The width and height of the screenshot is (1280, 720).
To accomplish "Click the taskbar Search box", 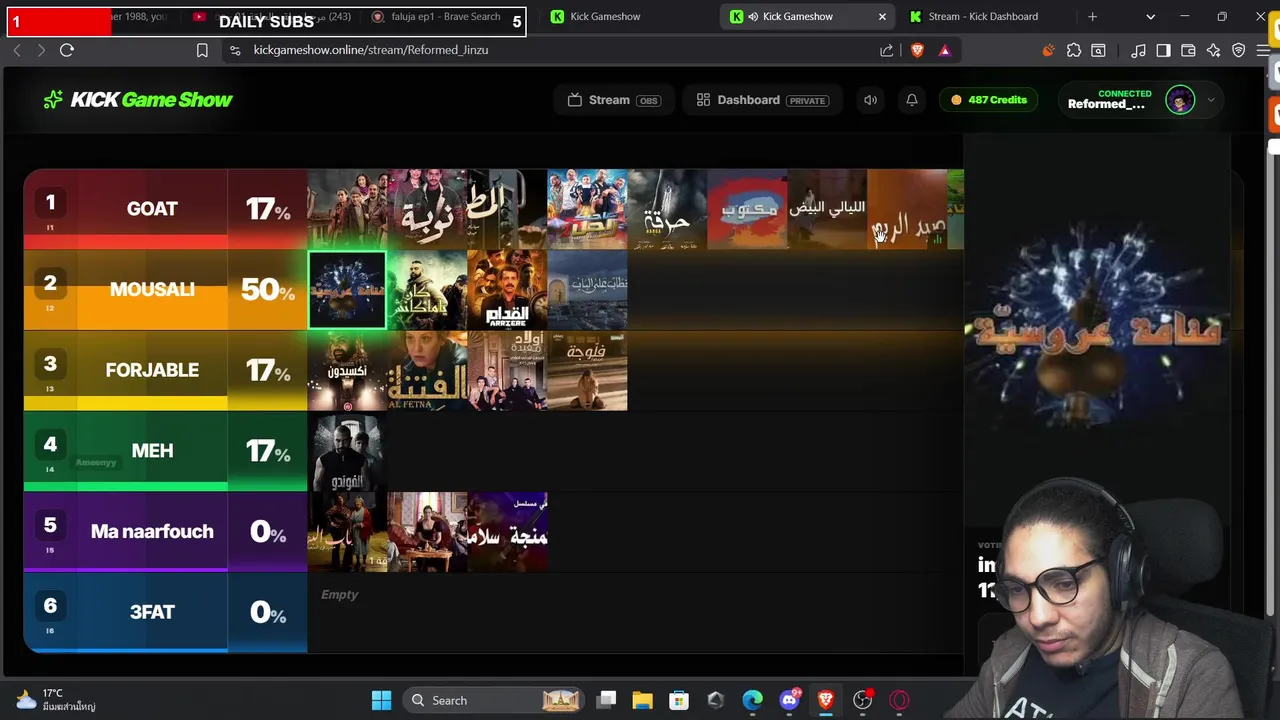I will coord(494,700).
